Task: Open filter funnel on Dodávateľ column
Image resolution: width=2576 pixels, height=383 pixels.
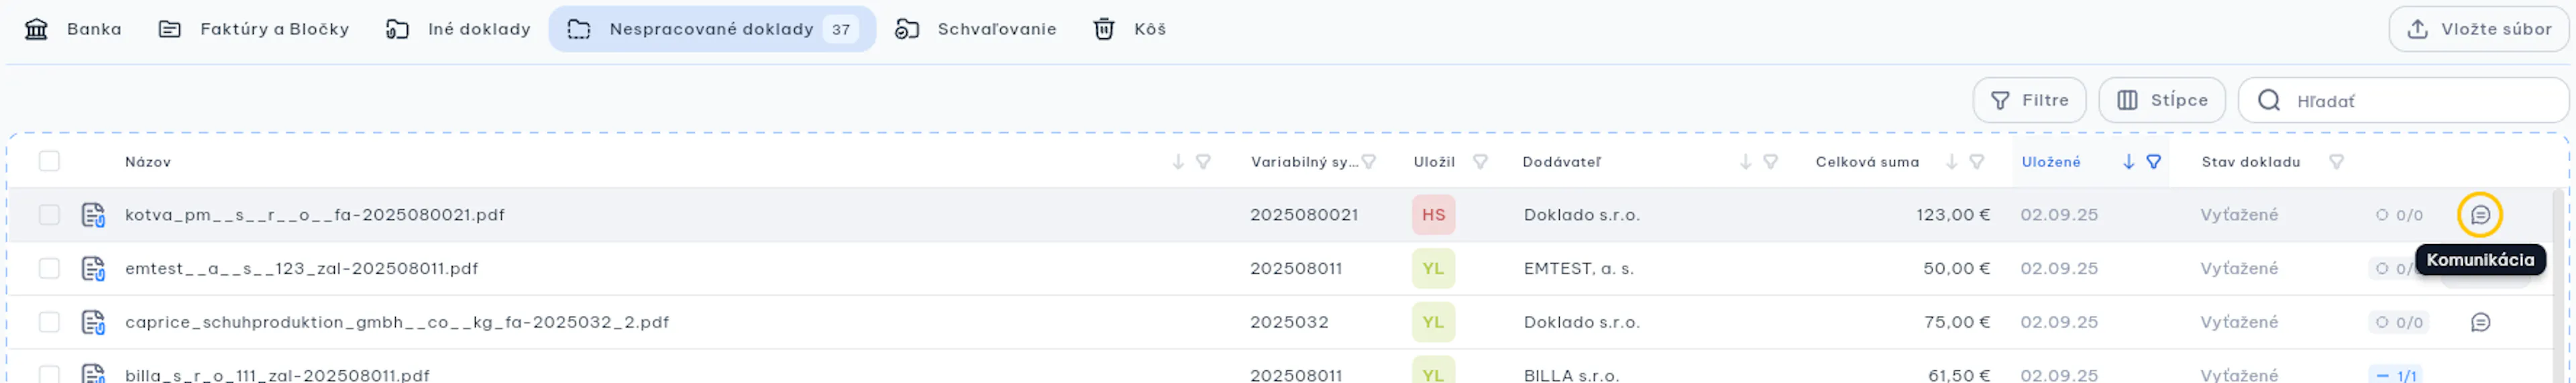Action: [x=1769, y=161]
